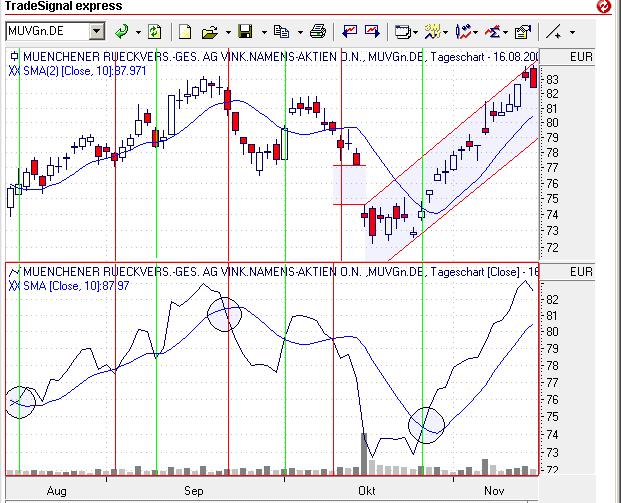Expand dropdown next to open folder icon
The height and width of the screenshot is (503, 621).
click(229, 32)
